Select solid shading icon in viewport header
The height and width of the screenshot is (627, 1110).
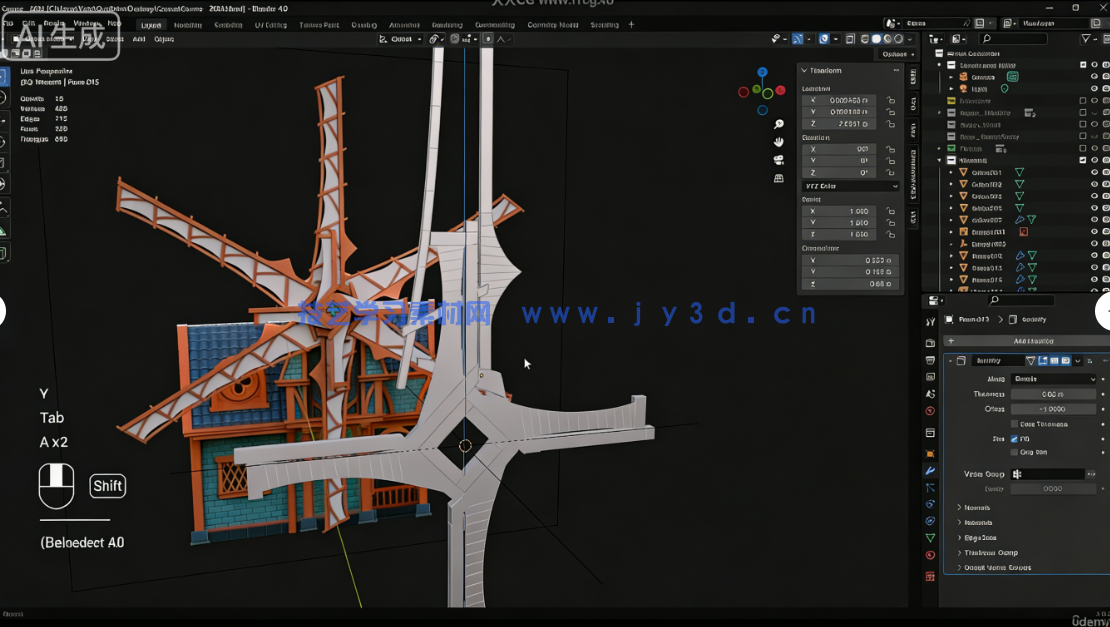pyautogui.click(x=876, y=38)
